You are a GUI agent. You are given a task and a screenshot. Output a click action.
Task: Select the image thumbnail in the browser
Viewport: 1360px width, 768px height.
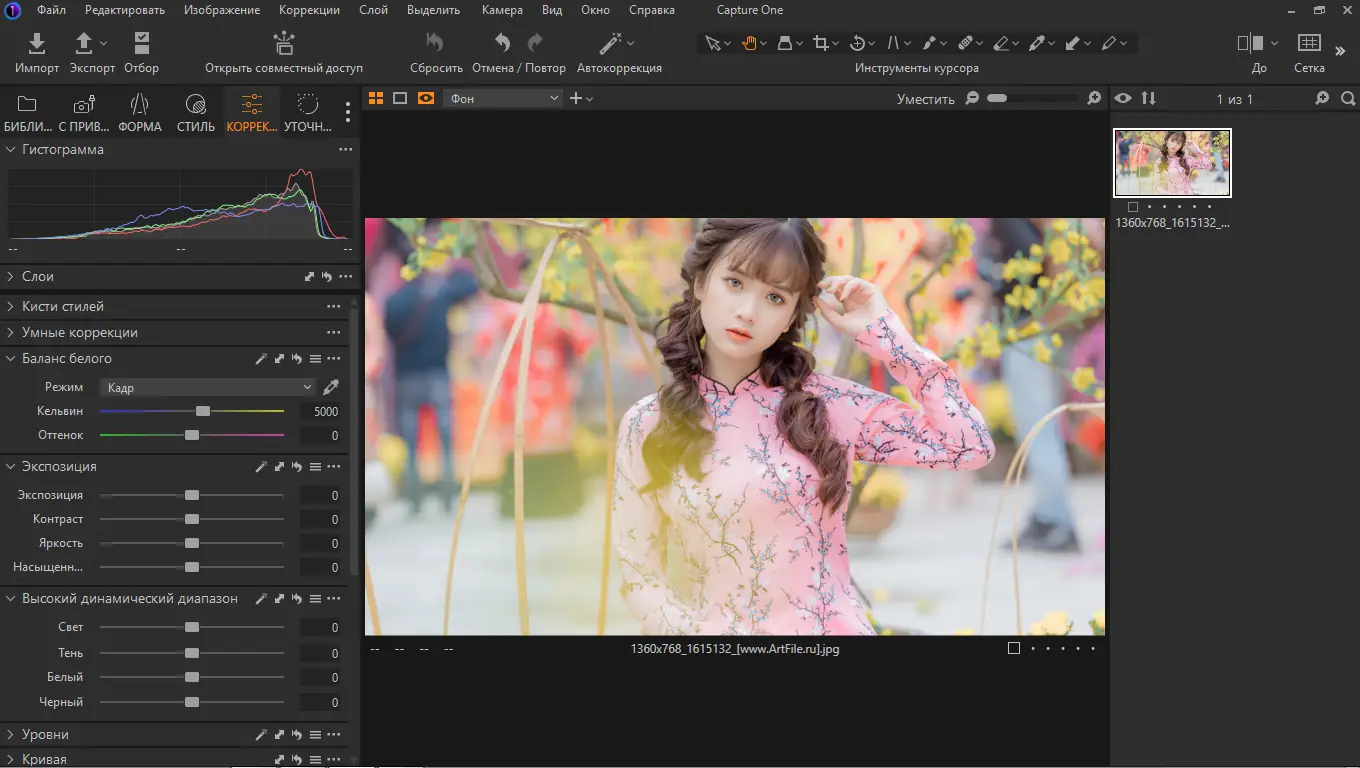[x=1172, y=163]
